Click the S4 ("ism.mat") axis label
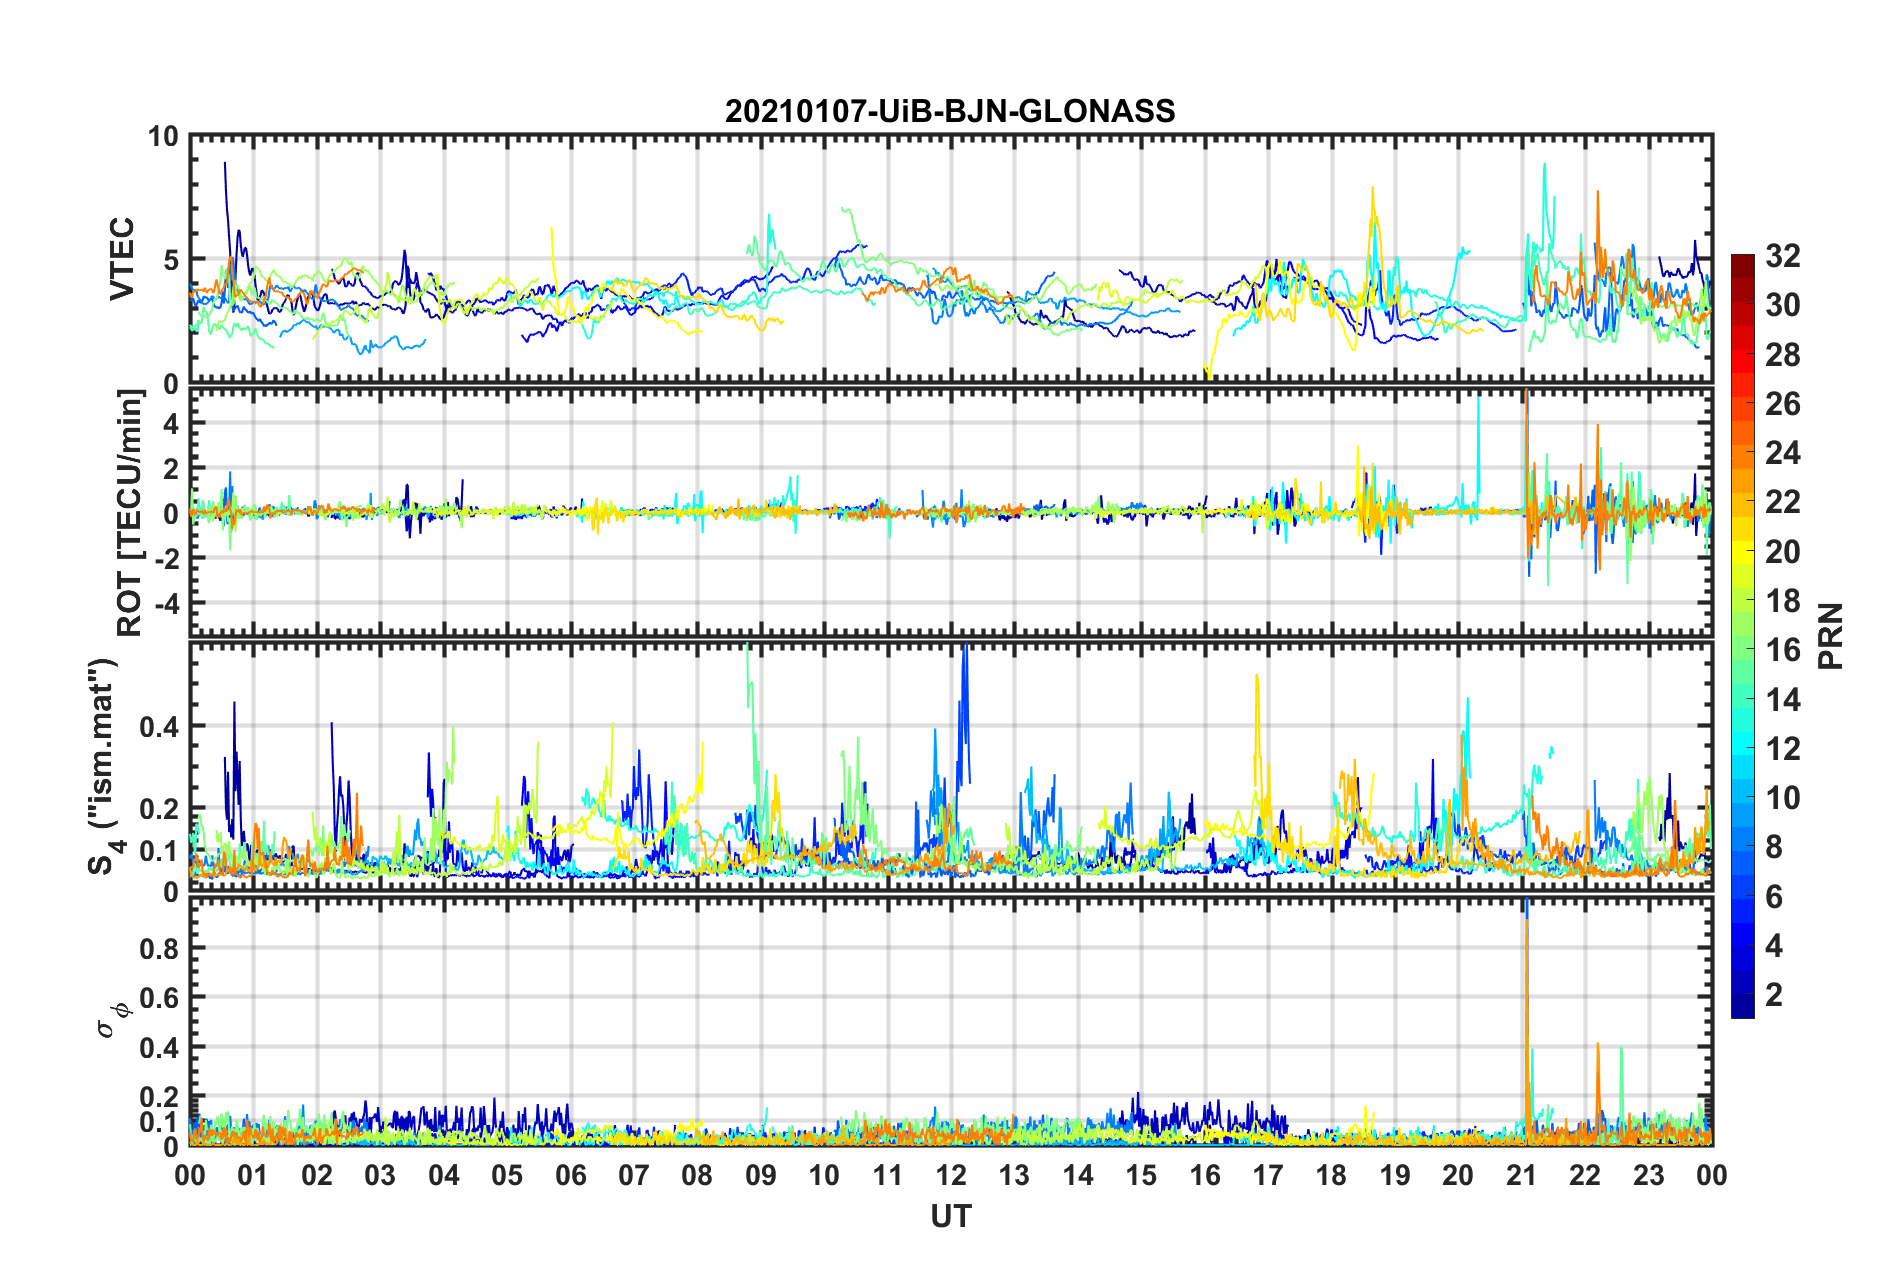1902x1272 pixels. [104, 766]
